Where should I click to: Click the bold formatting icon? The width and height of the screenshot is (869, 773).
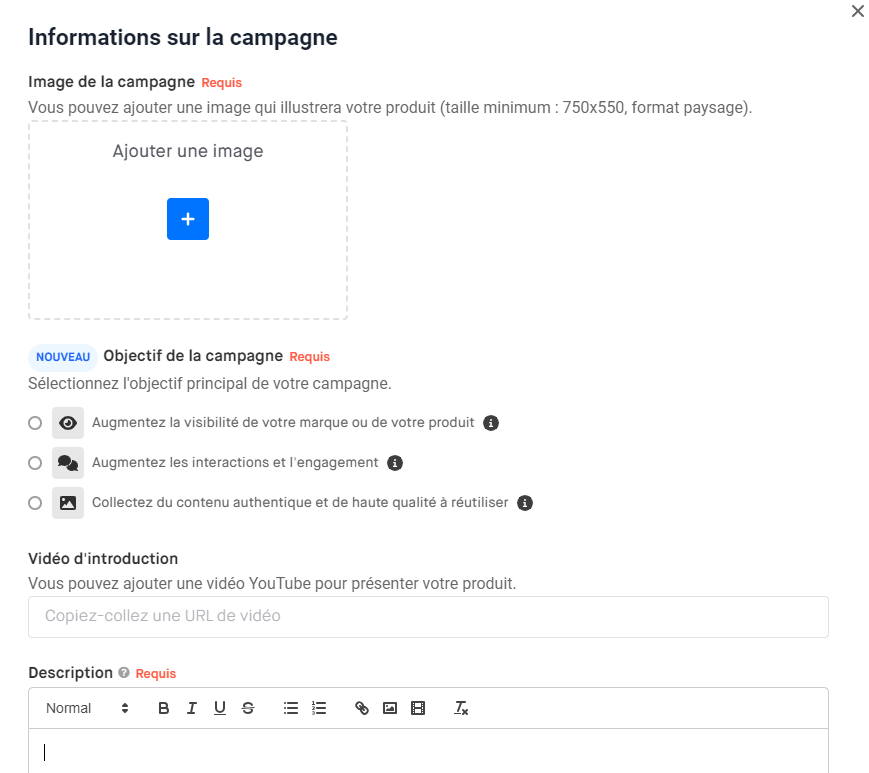click(164, 708)
